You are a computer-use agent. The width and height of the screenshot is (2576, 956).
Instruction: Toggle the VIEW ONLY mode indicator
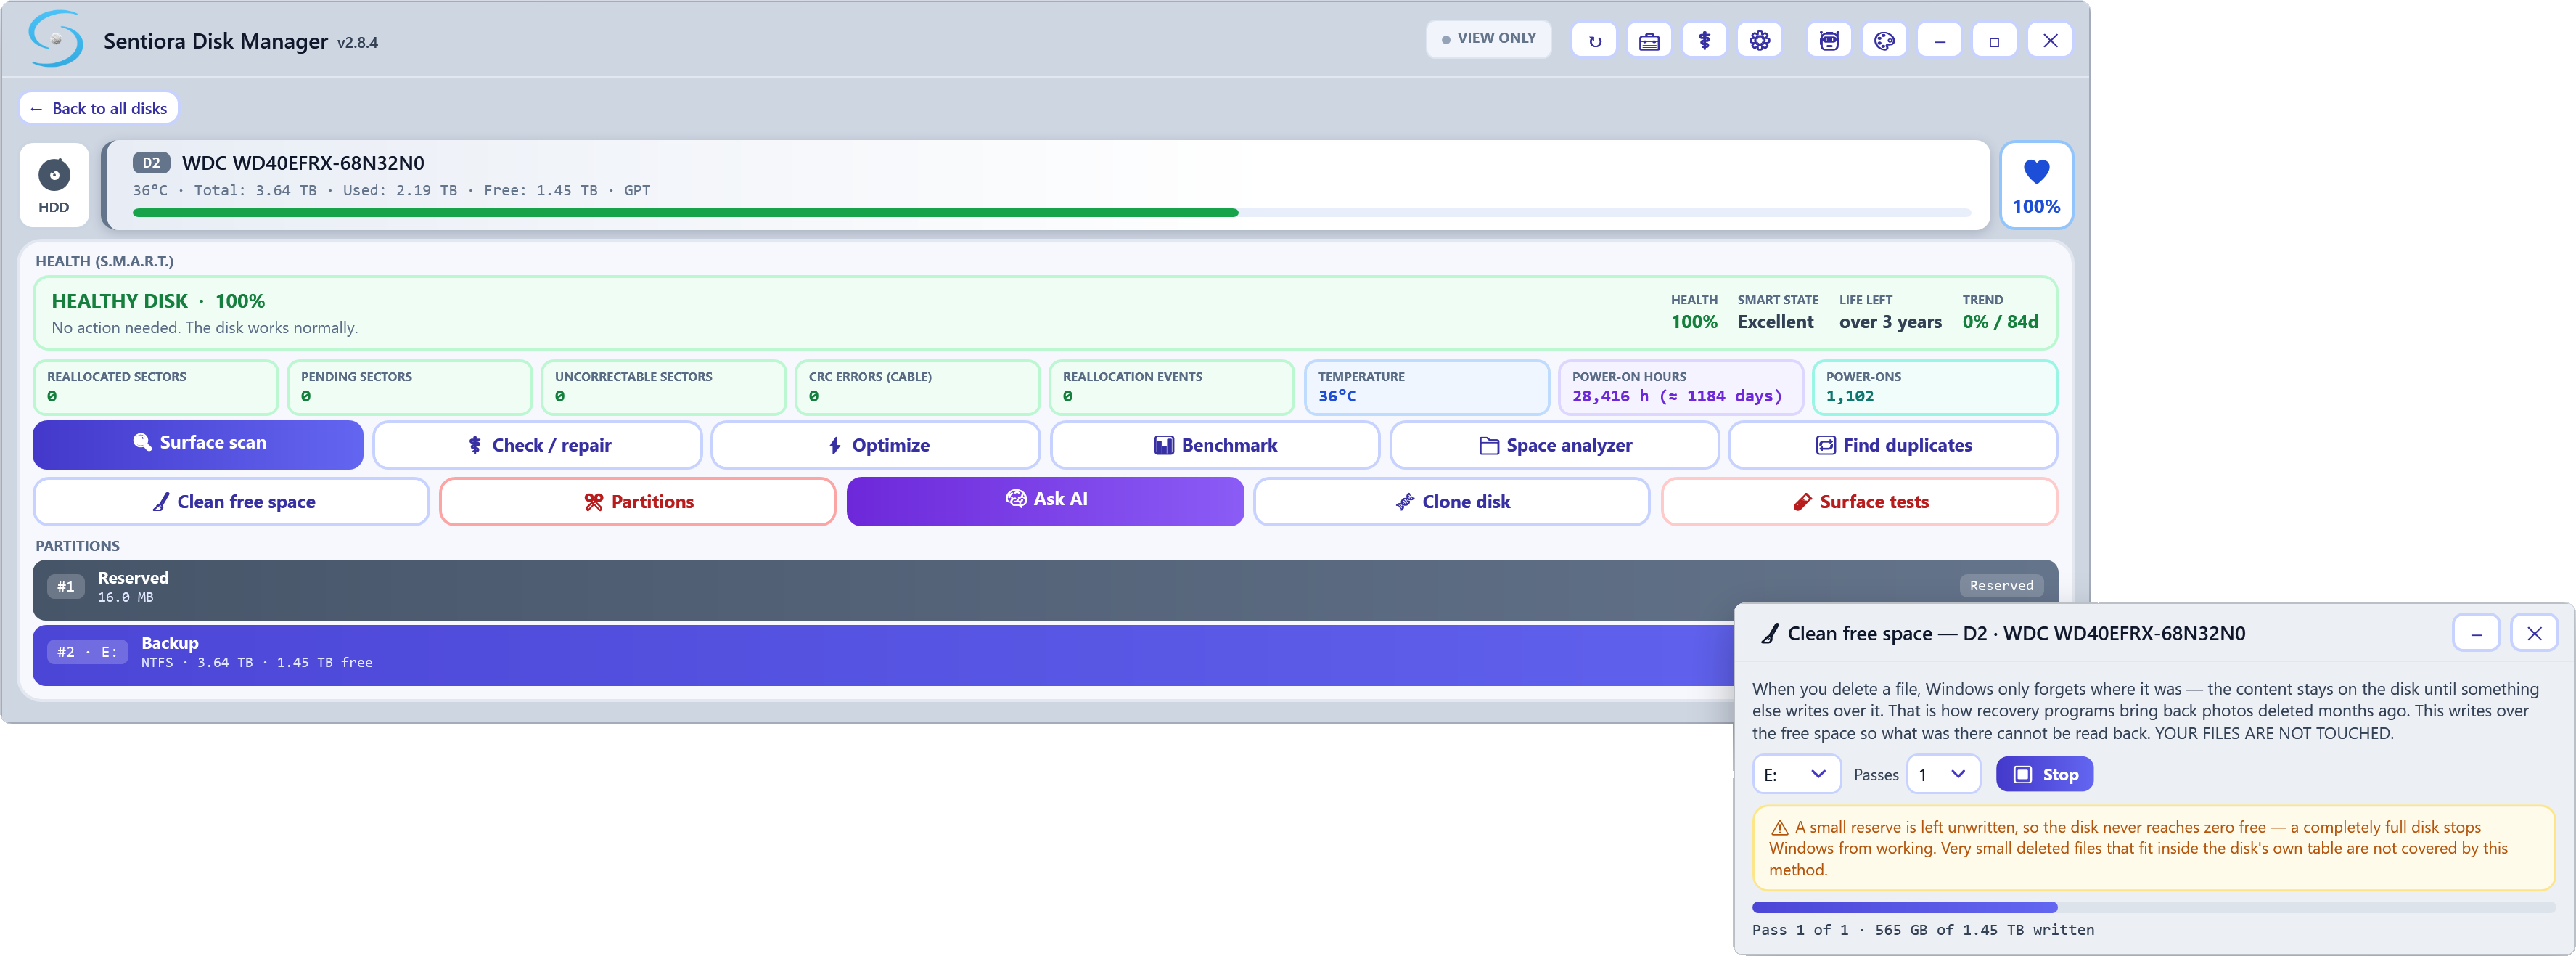click(1488, 38)
